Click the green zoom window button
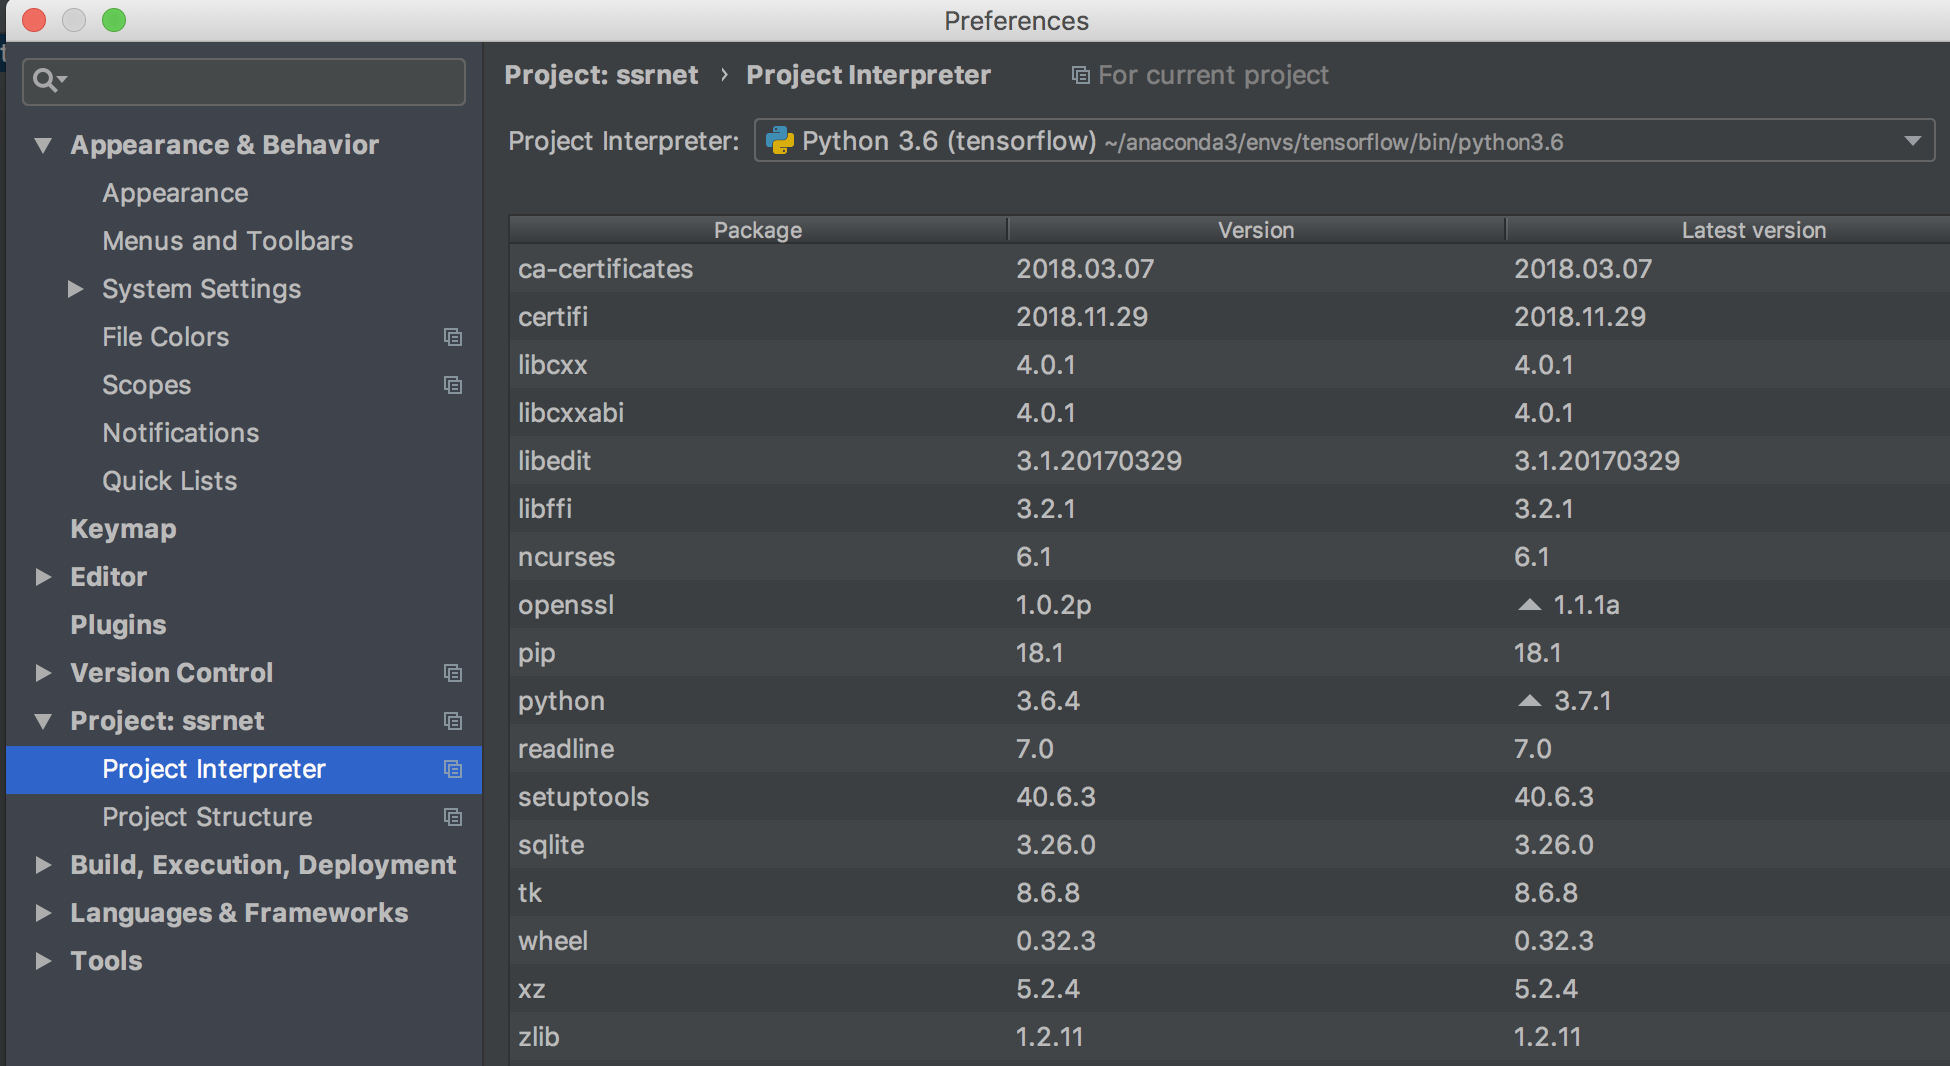Screen dimensions: 1950x1066 pyautogui.click(x=114, y=20)
